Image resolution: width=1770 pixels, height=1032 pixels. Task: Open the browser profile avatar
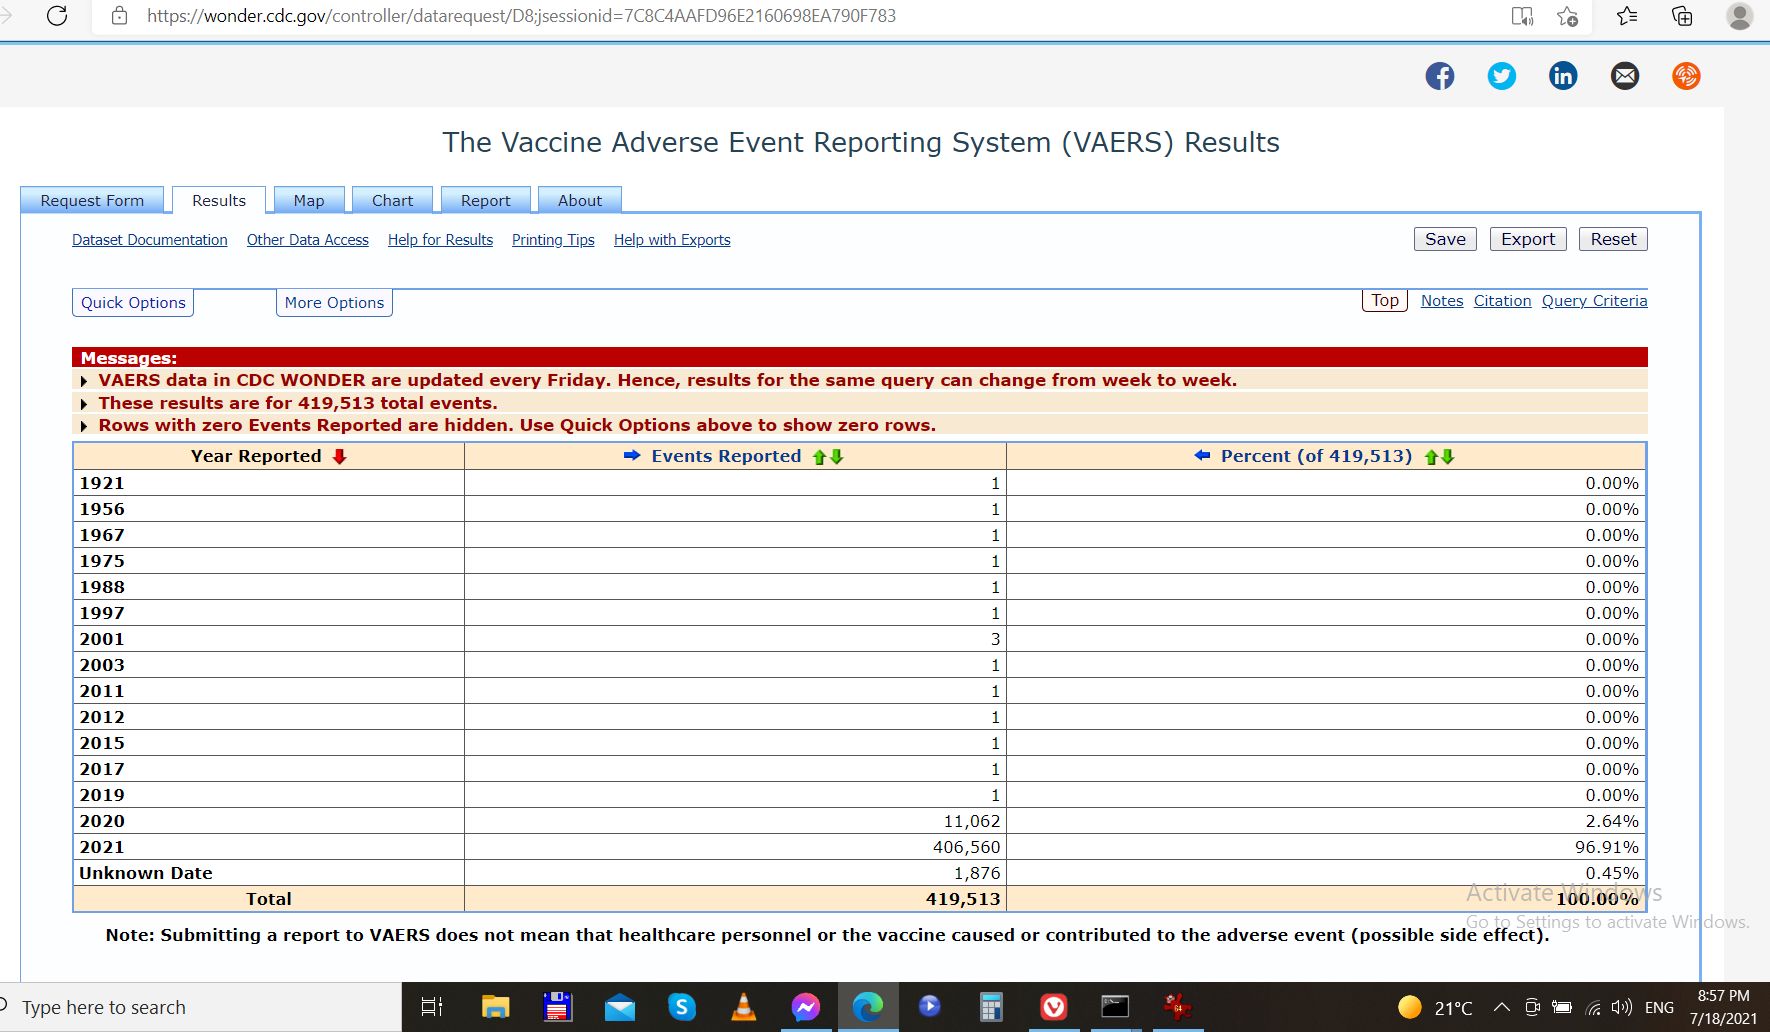pos(1740,16)
